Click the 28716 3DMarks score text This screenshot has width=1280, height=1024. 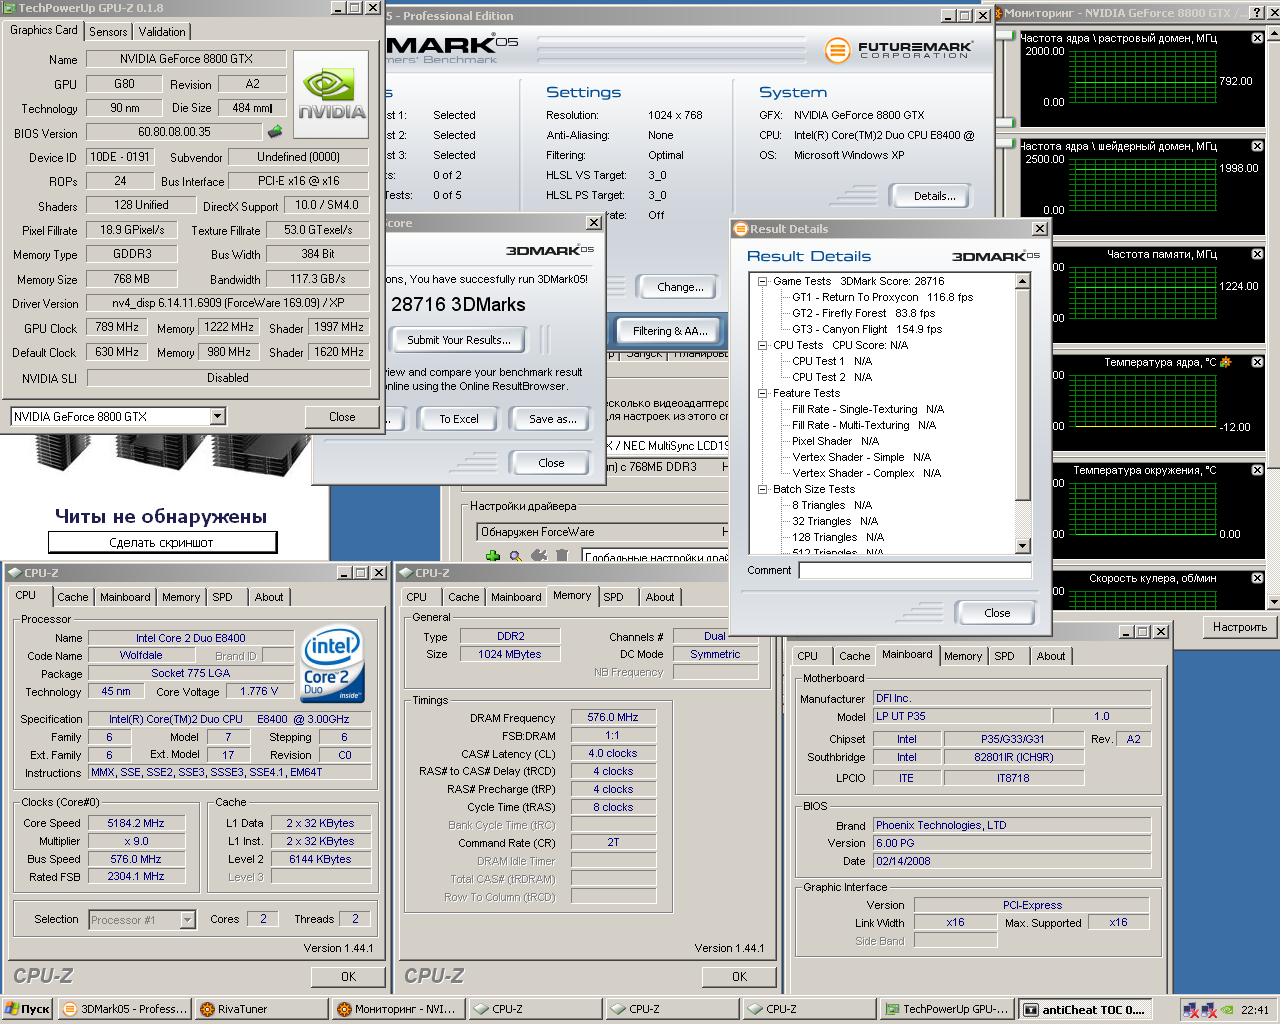(x=458, y=304)
